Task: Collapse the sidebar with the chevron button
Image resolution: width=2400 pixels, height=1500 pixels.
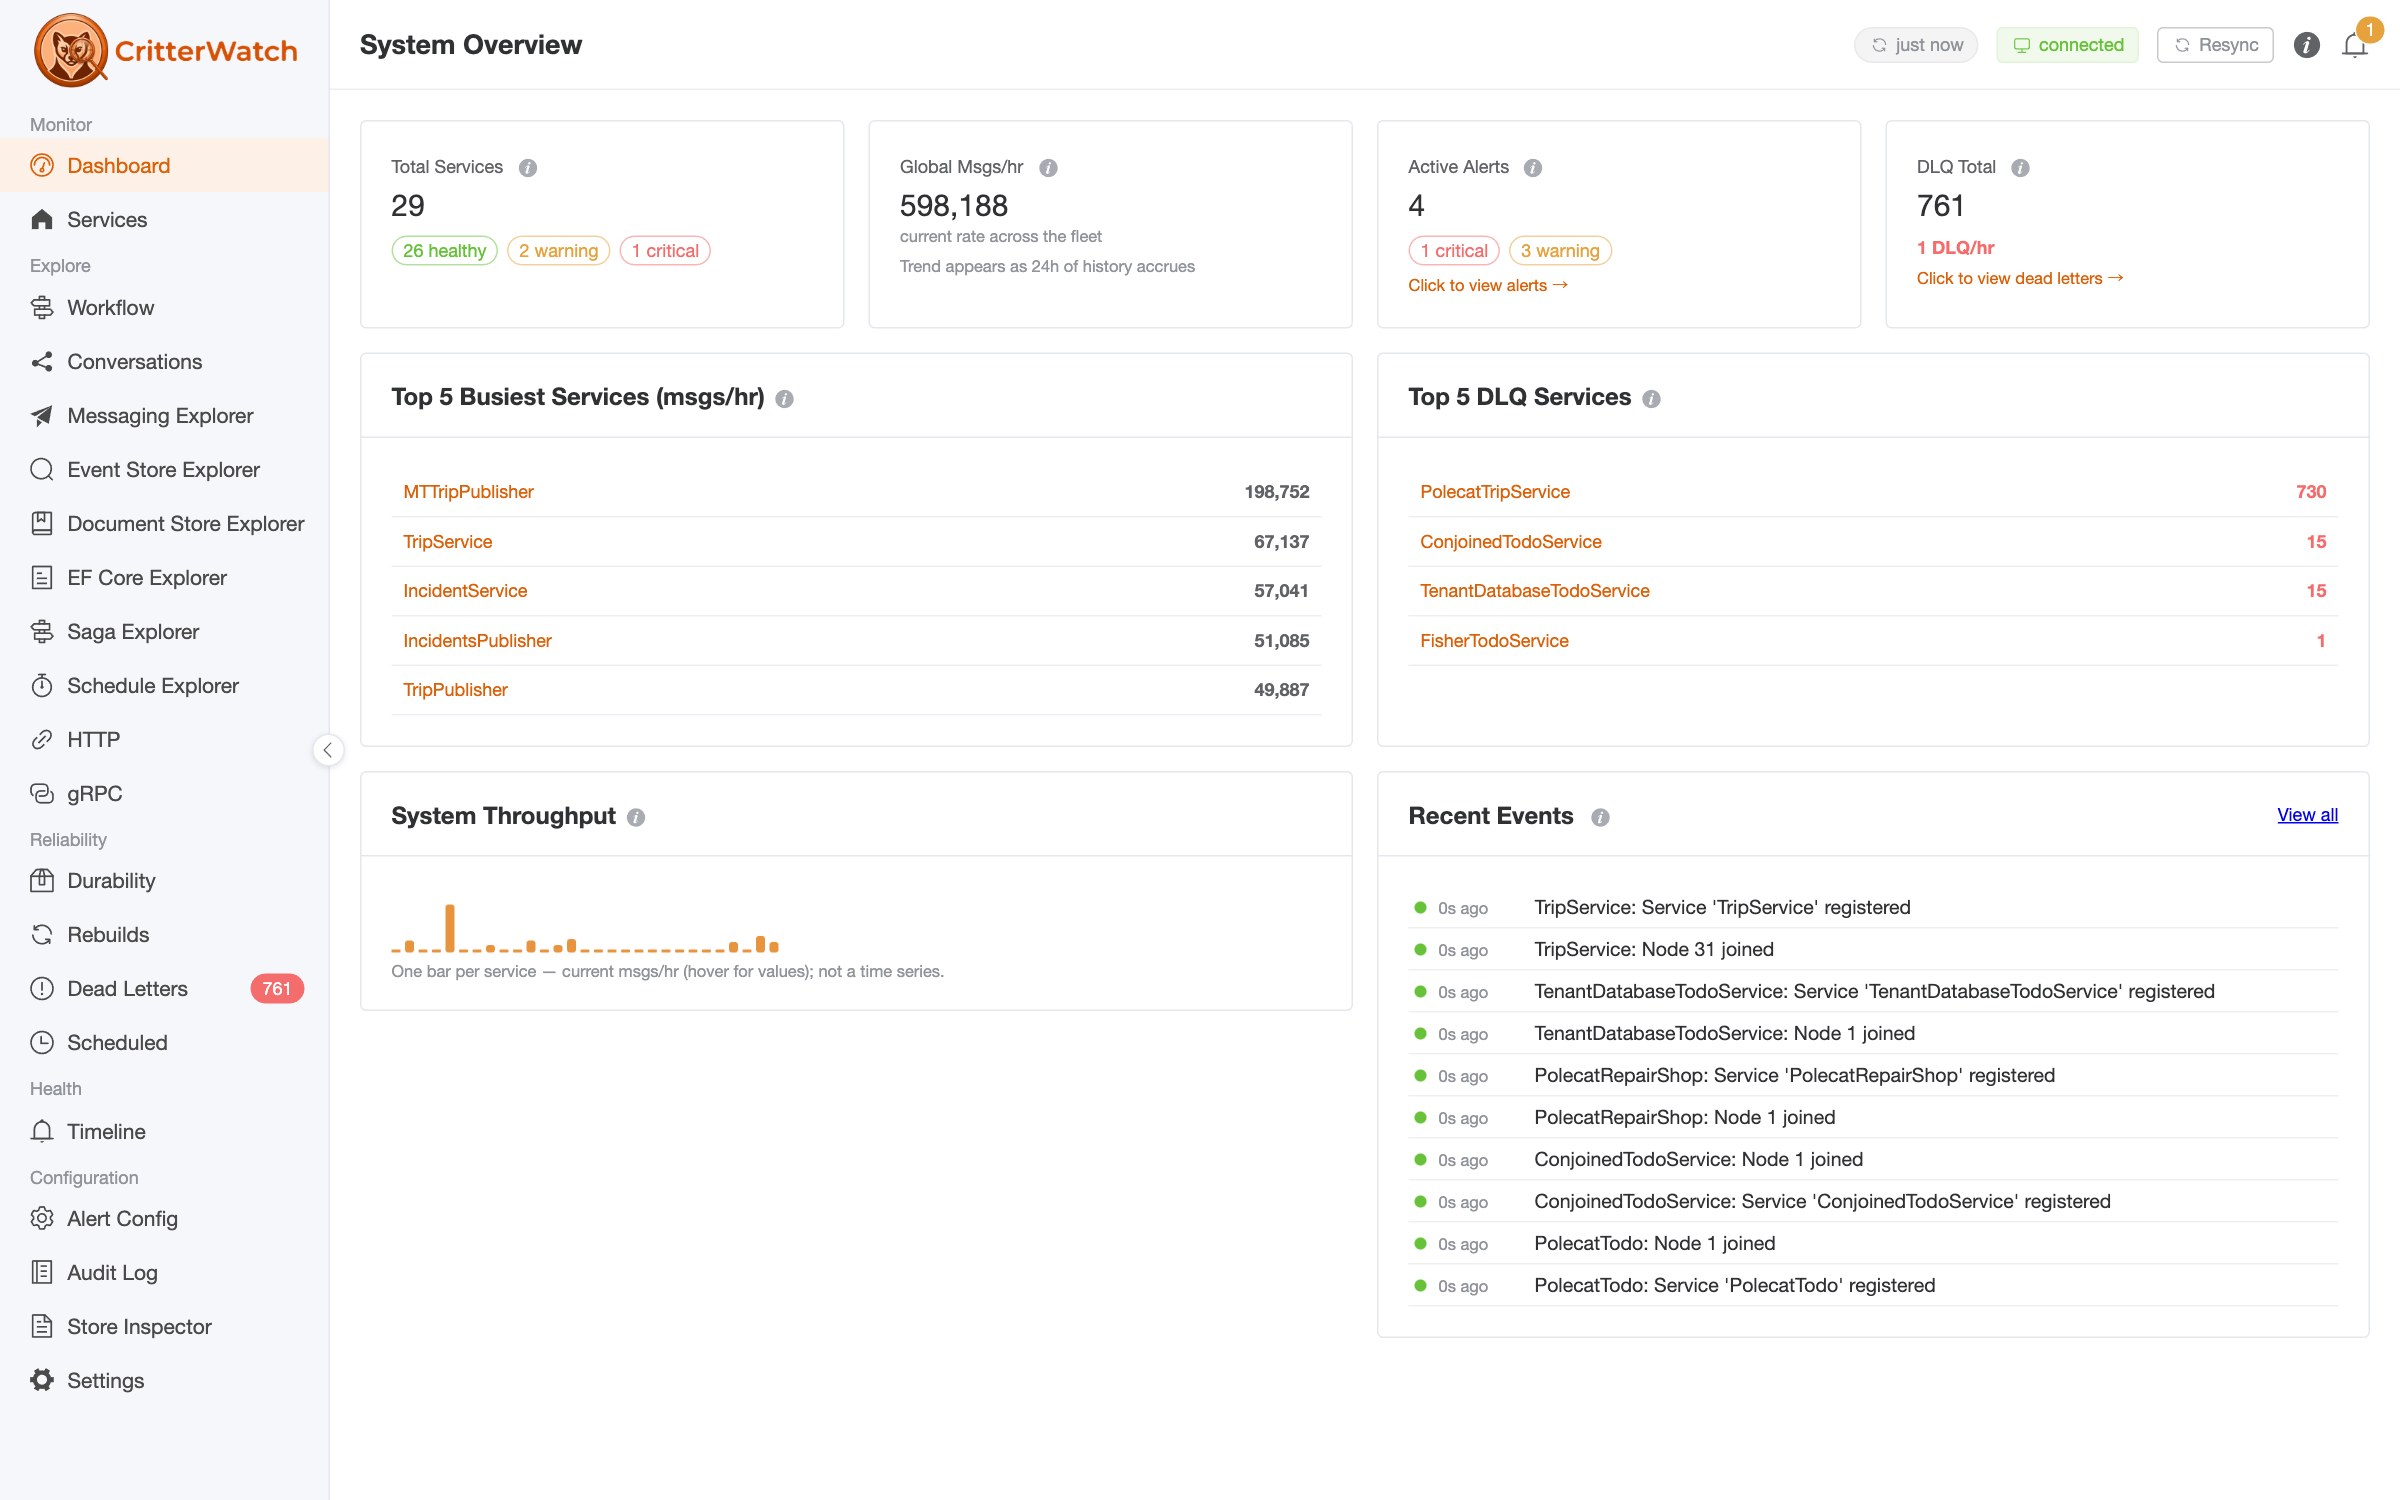Action: pyautogui.click(x=328, y=750)
